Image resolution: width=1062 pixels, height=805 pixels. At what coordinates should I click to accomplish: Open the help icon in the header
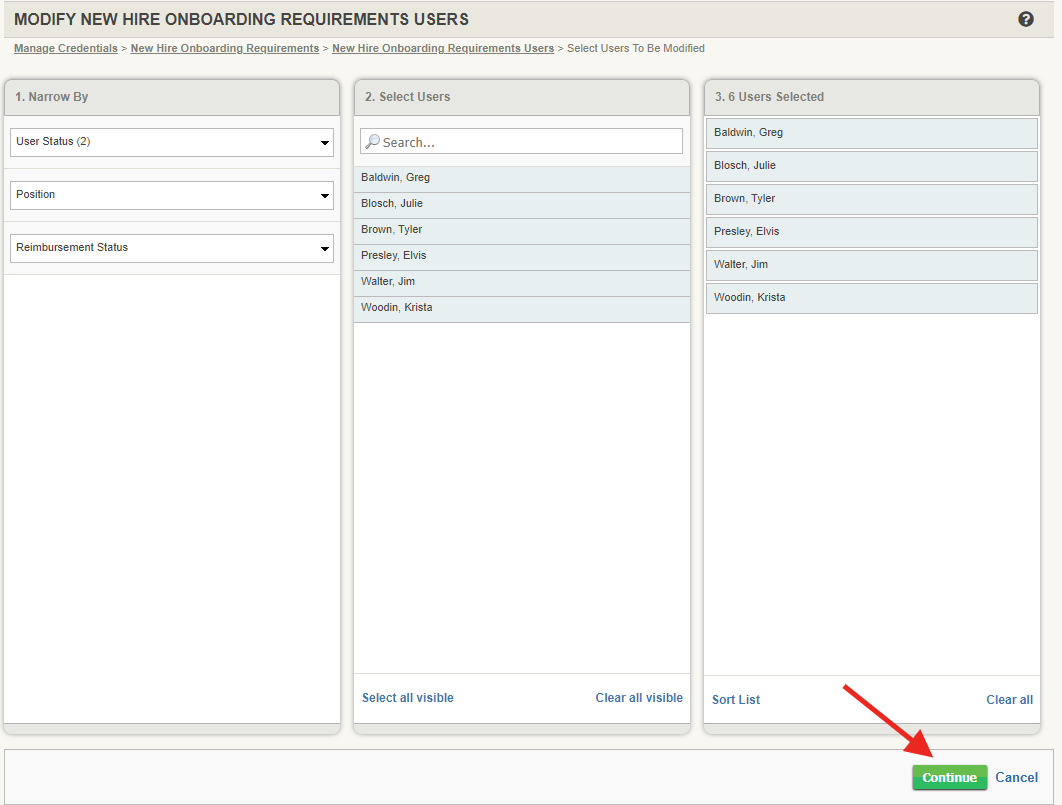tap(1025, 18)
